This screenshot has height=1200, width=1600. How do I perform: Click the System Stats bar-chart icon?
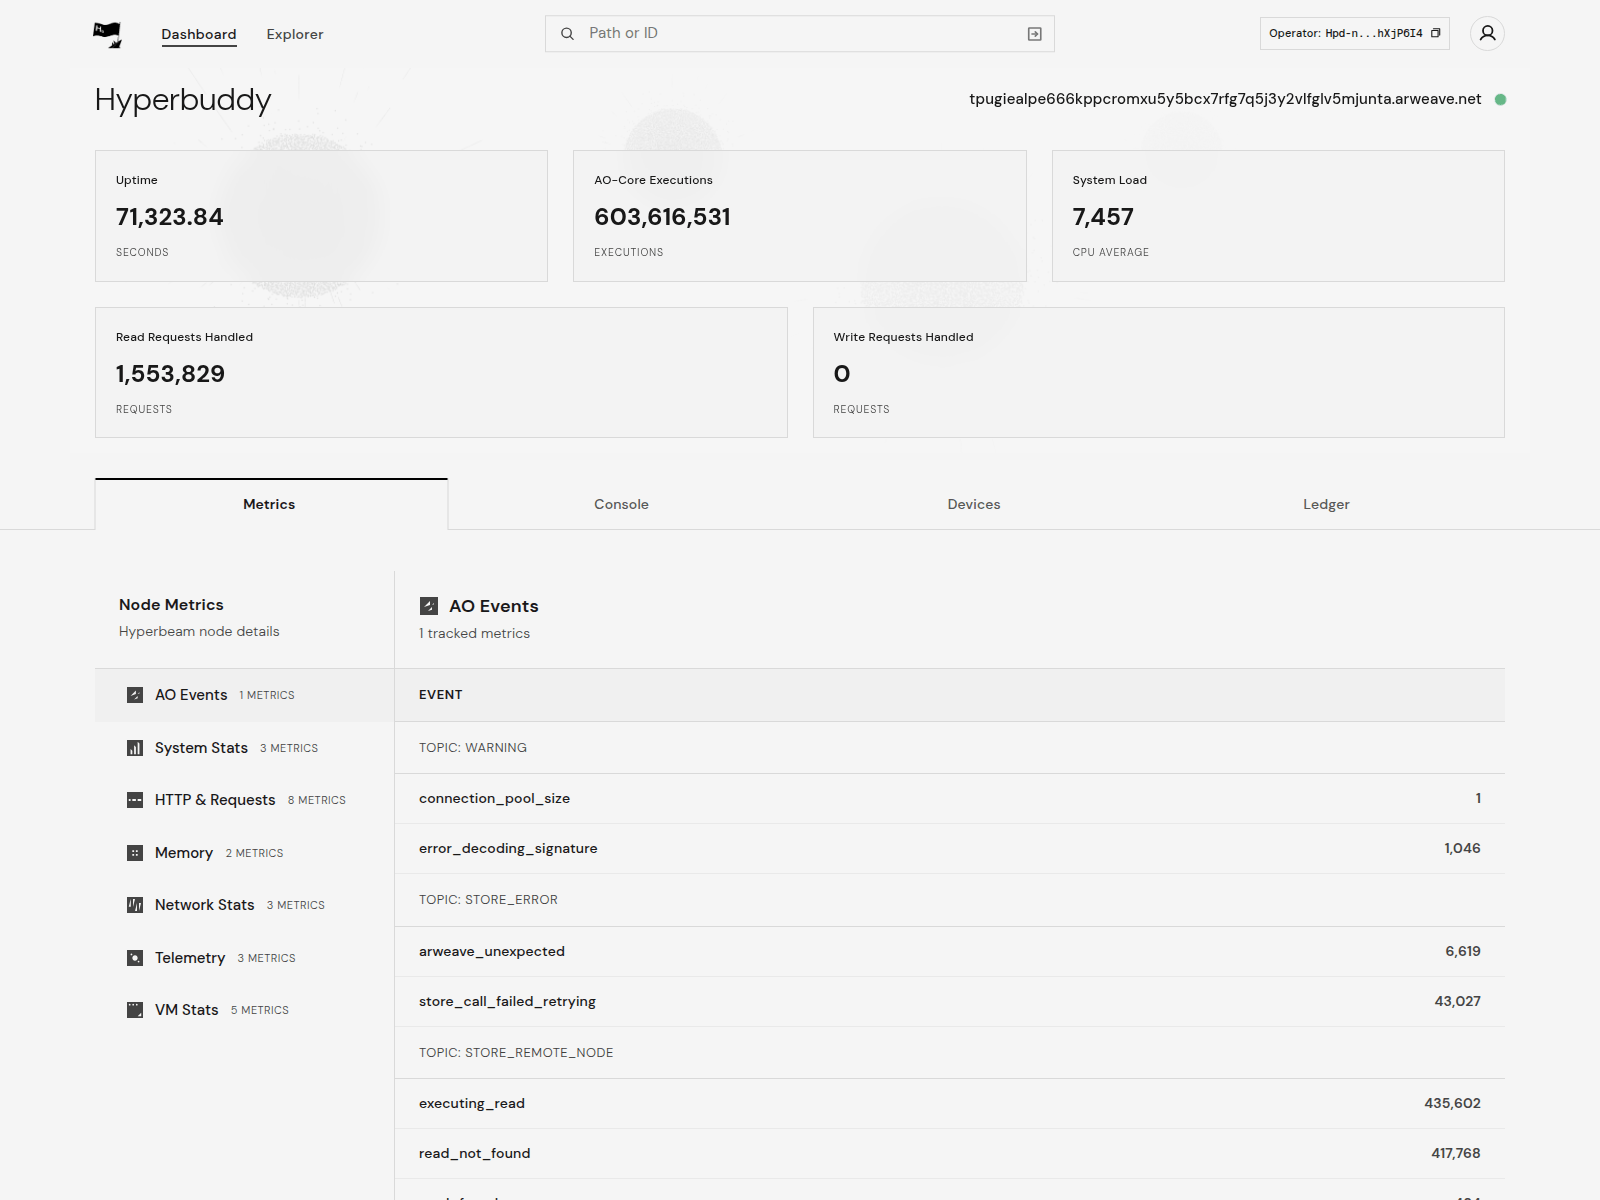coord(135,748)
